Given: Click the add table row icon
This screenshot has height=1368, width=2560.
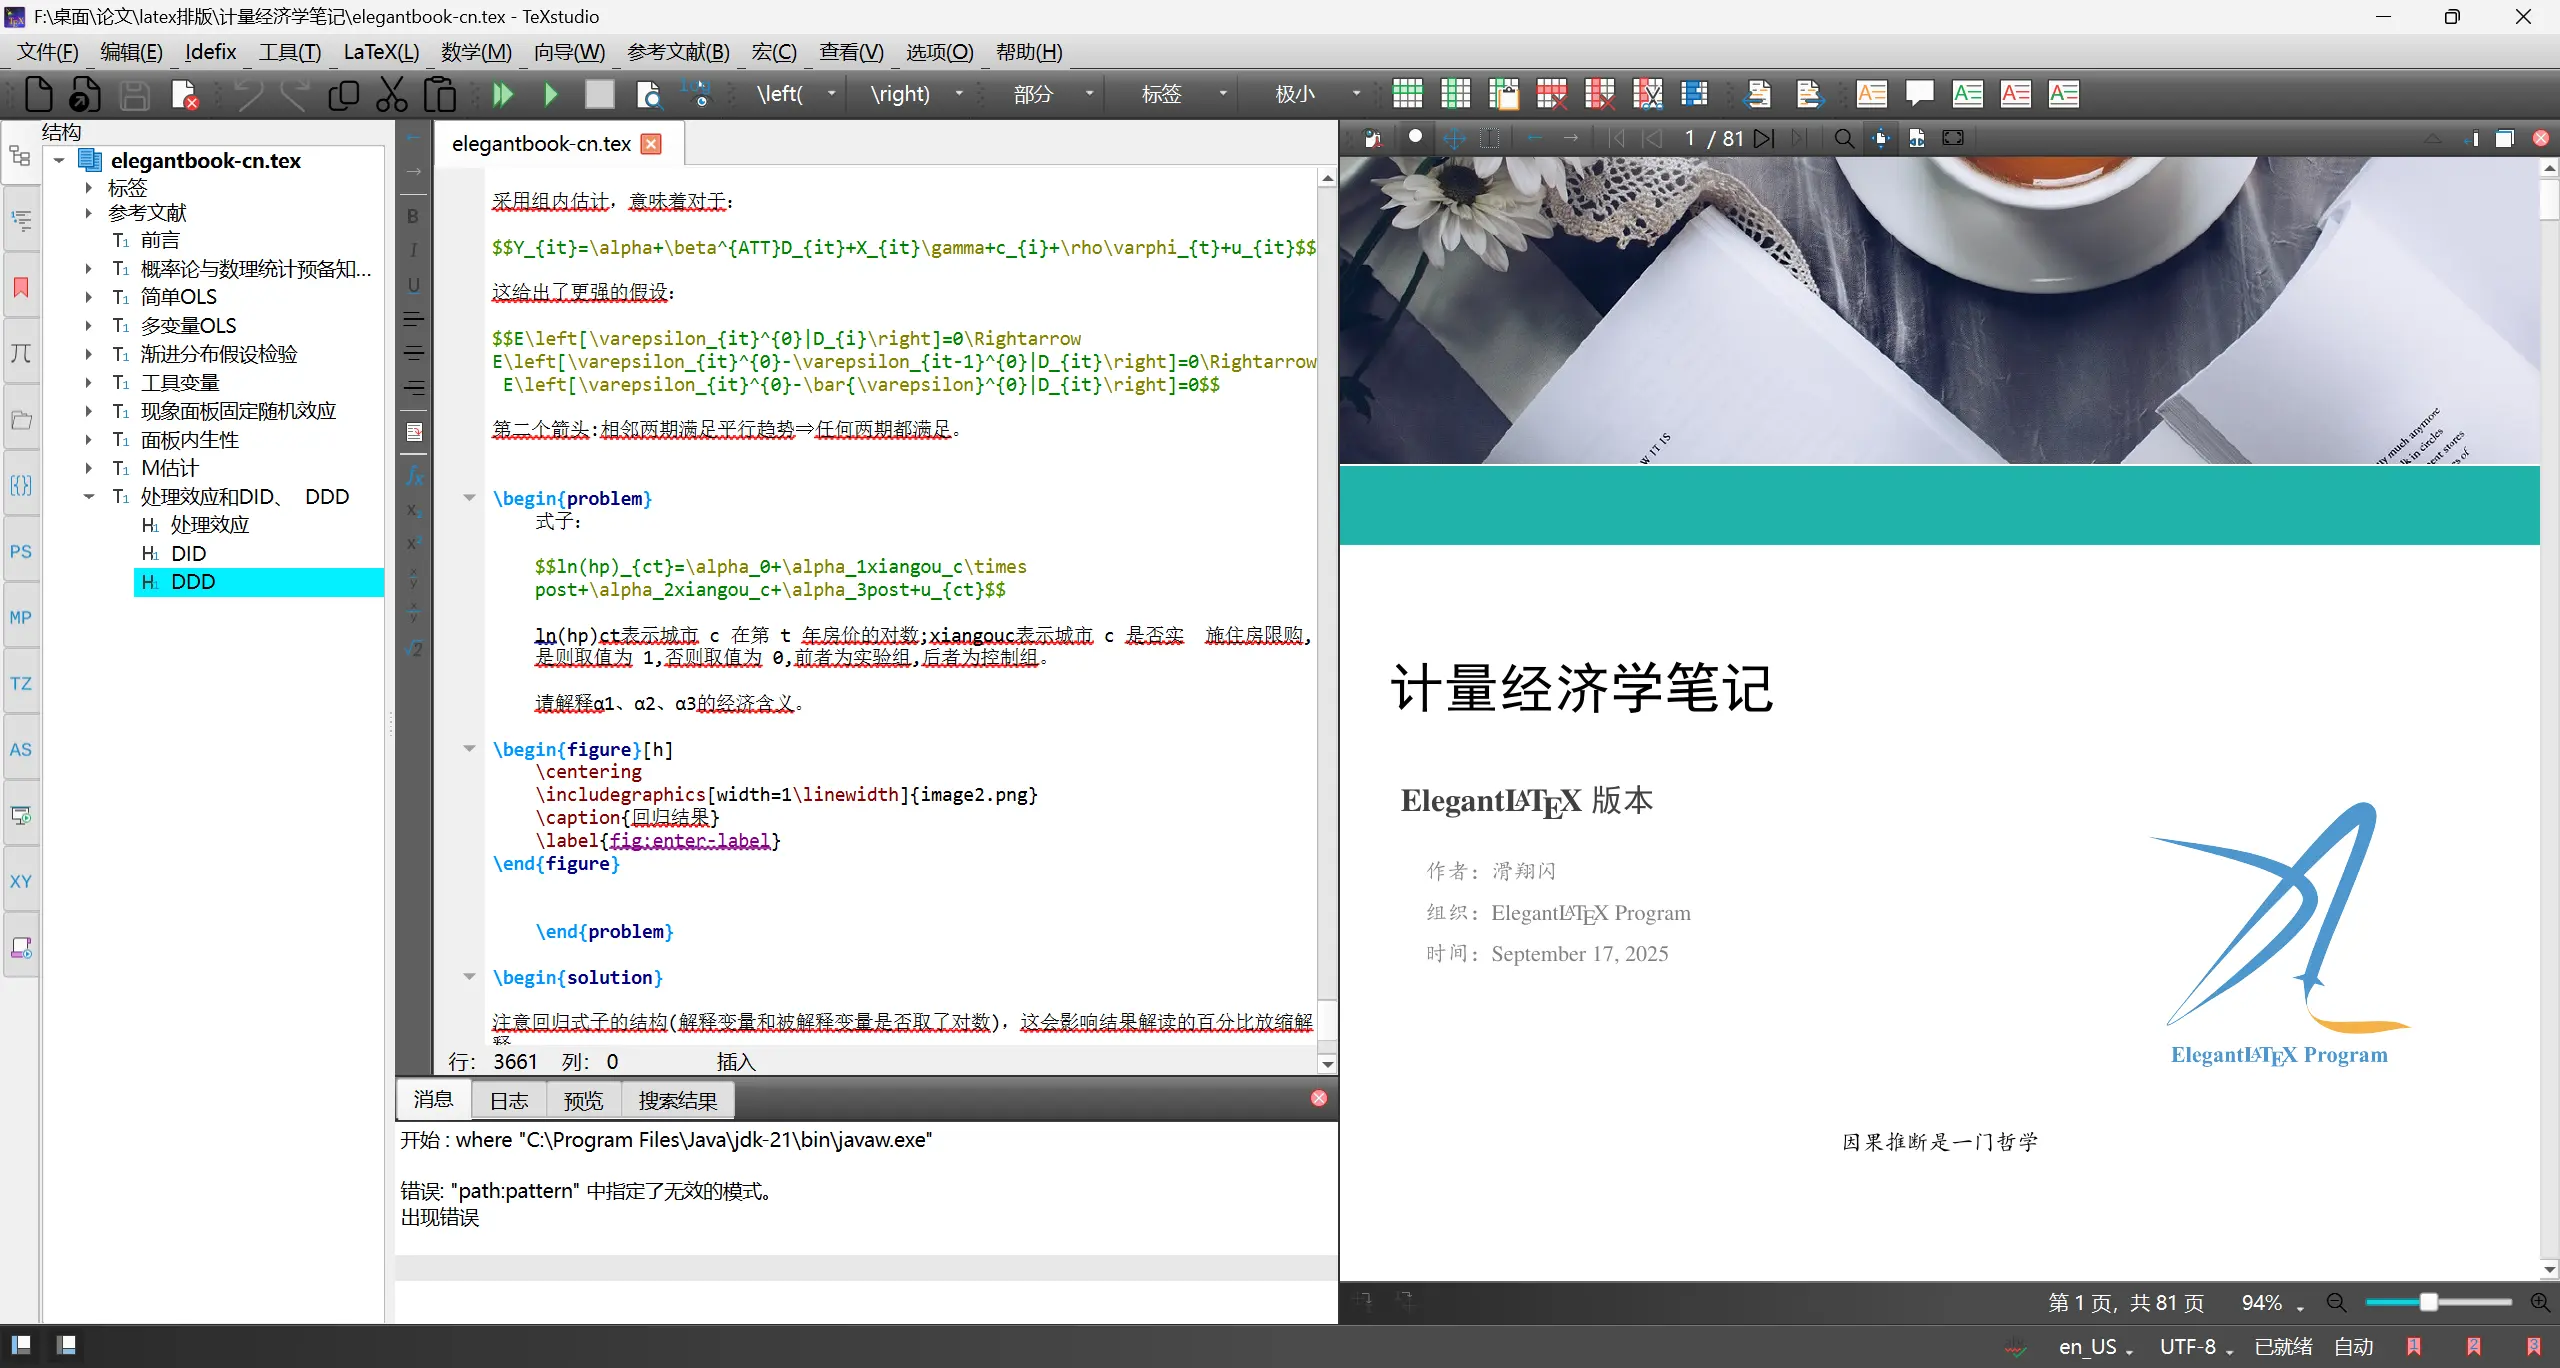Looking at the screenshot, I should point(1407,94).
